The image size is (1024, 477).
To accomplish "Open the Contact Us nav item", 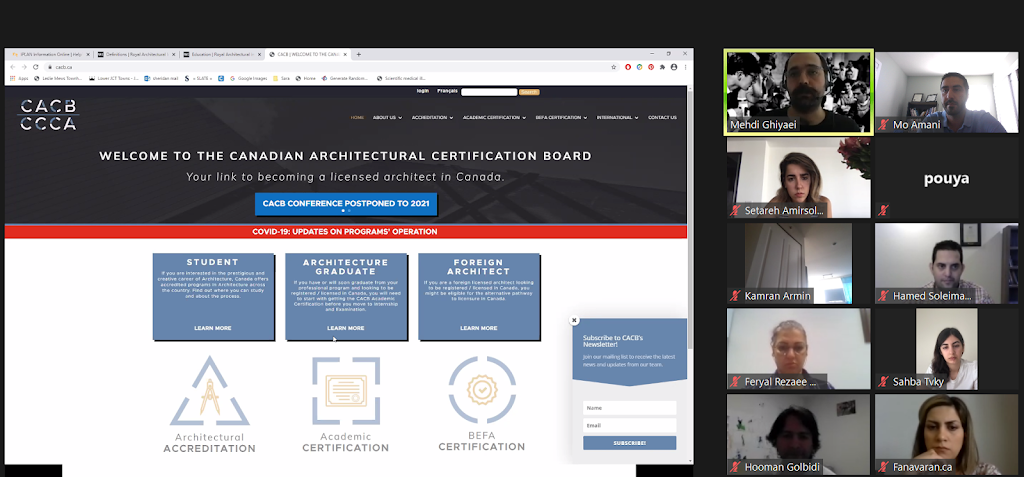I will 662,118.
